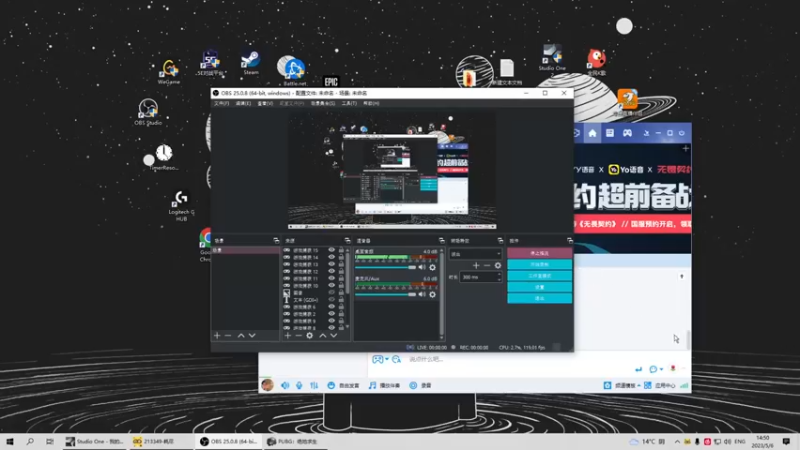Screen dimensions: 800x450
Task: Move source up with the Sources panel up arrow
Action: tap(322, 335)
